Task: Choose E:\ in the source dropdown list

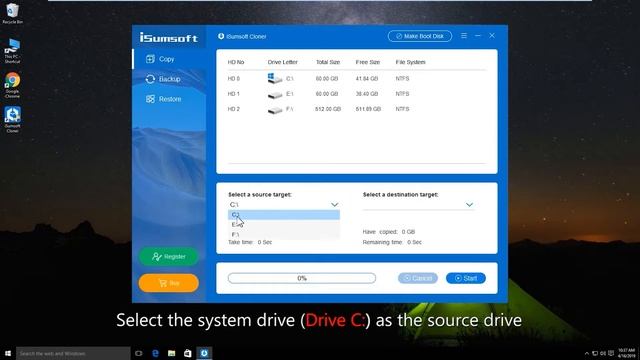Action: pyautogui.click(x=284, y=224)
